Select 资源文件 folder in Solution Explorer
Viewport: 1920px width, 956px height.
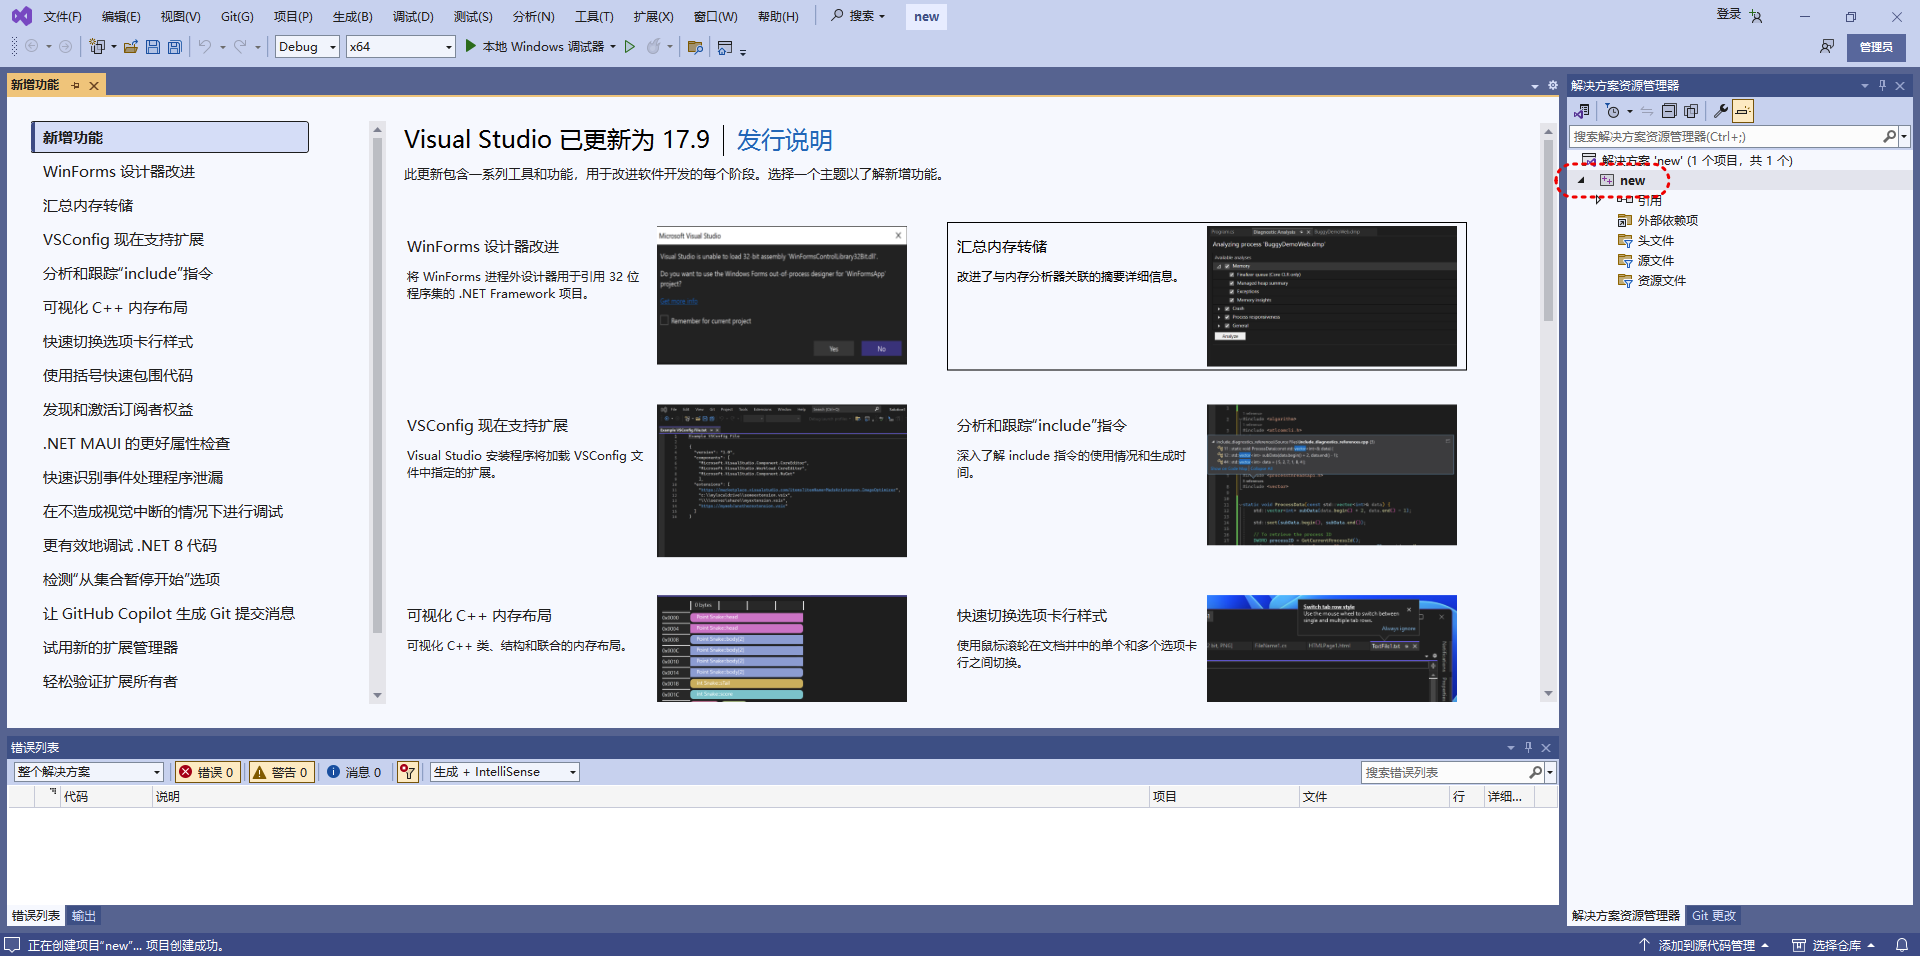click(x=1661, y=281)
